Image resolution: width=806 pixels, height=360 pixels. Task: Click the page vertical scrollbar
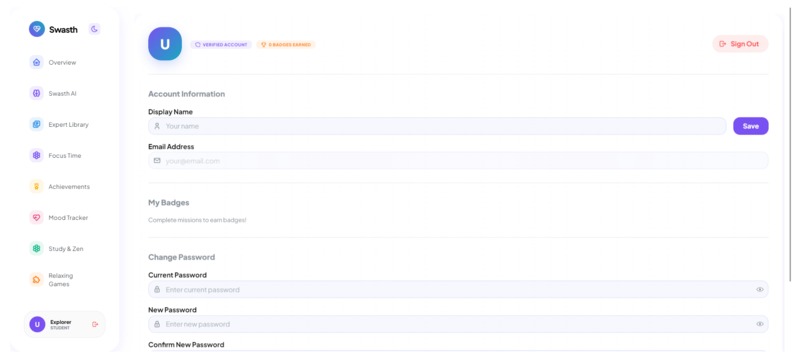[x=791, y=144]
